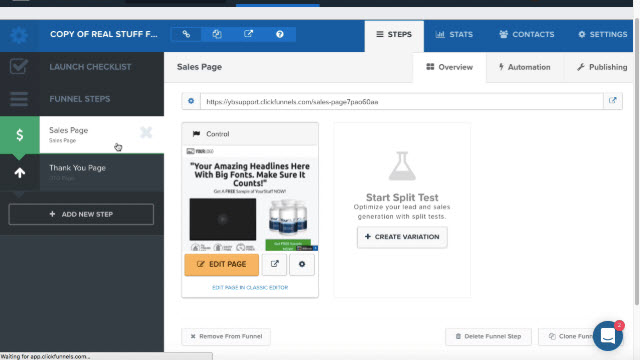Click the sales page URL field
The image size is (640, 361).
[402, 101]
